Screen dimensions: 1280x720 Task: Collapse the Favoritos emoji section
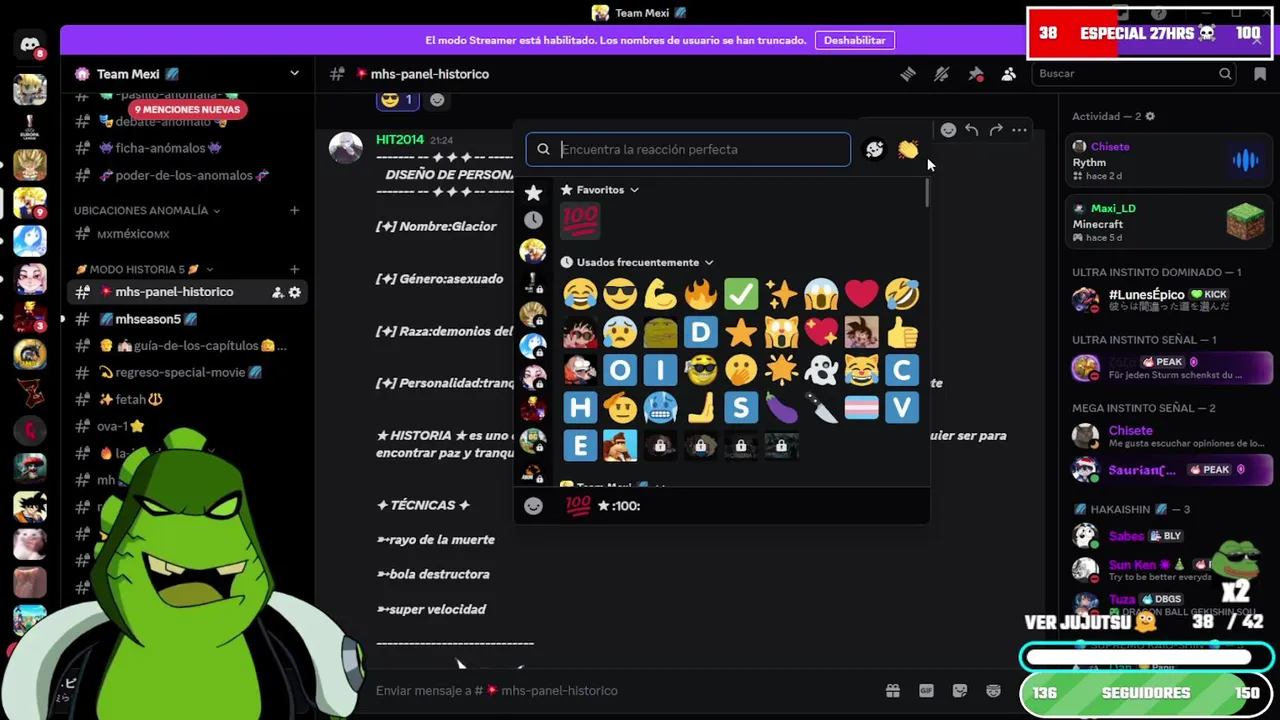pos(600,190)
